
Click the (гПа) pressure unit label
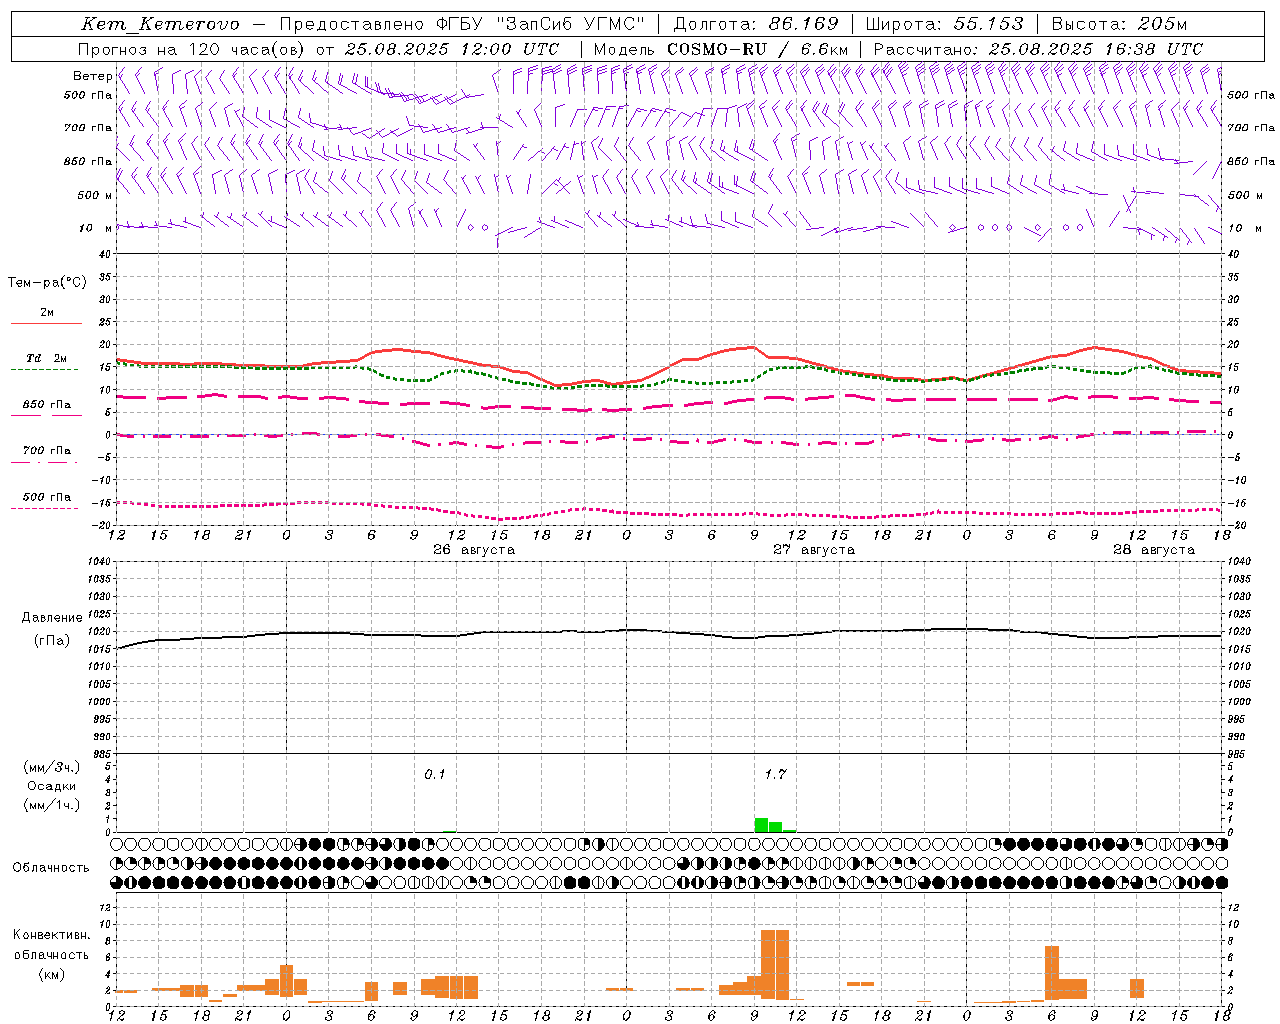pyautogui.click(x=52, y=641)
